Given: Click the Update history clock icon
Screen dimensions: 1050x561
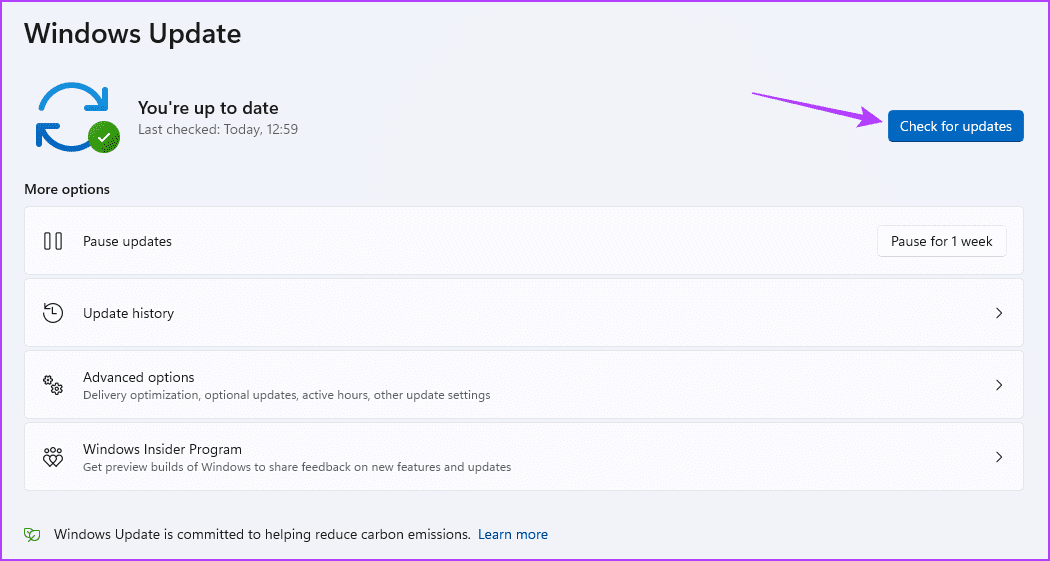Looking at the screenshot, I should coord(53,313).
